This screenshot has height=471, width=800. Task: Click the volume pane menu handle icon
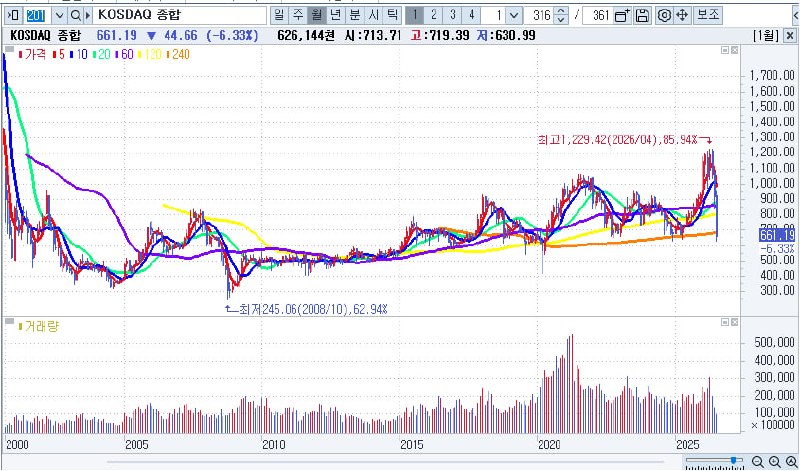click(9, 322)
